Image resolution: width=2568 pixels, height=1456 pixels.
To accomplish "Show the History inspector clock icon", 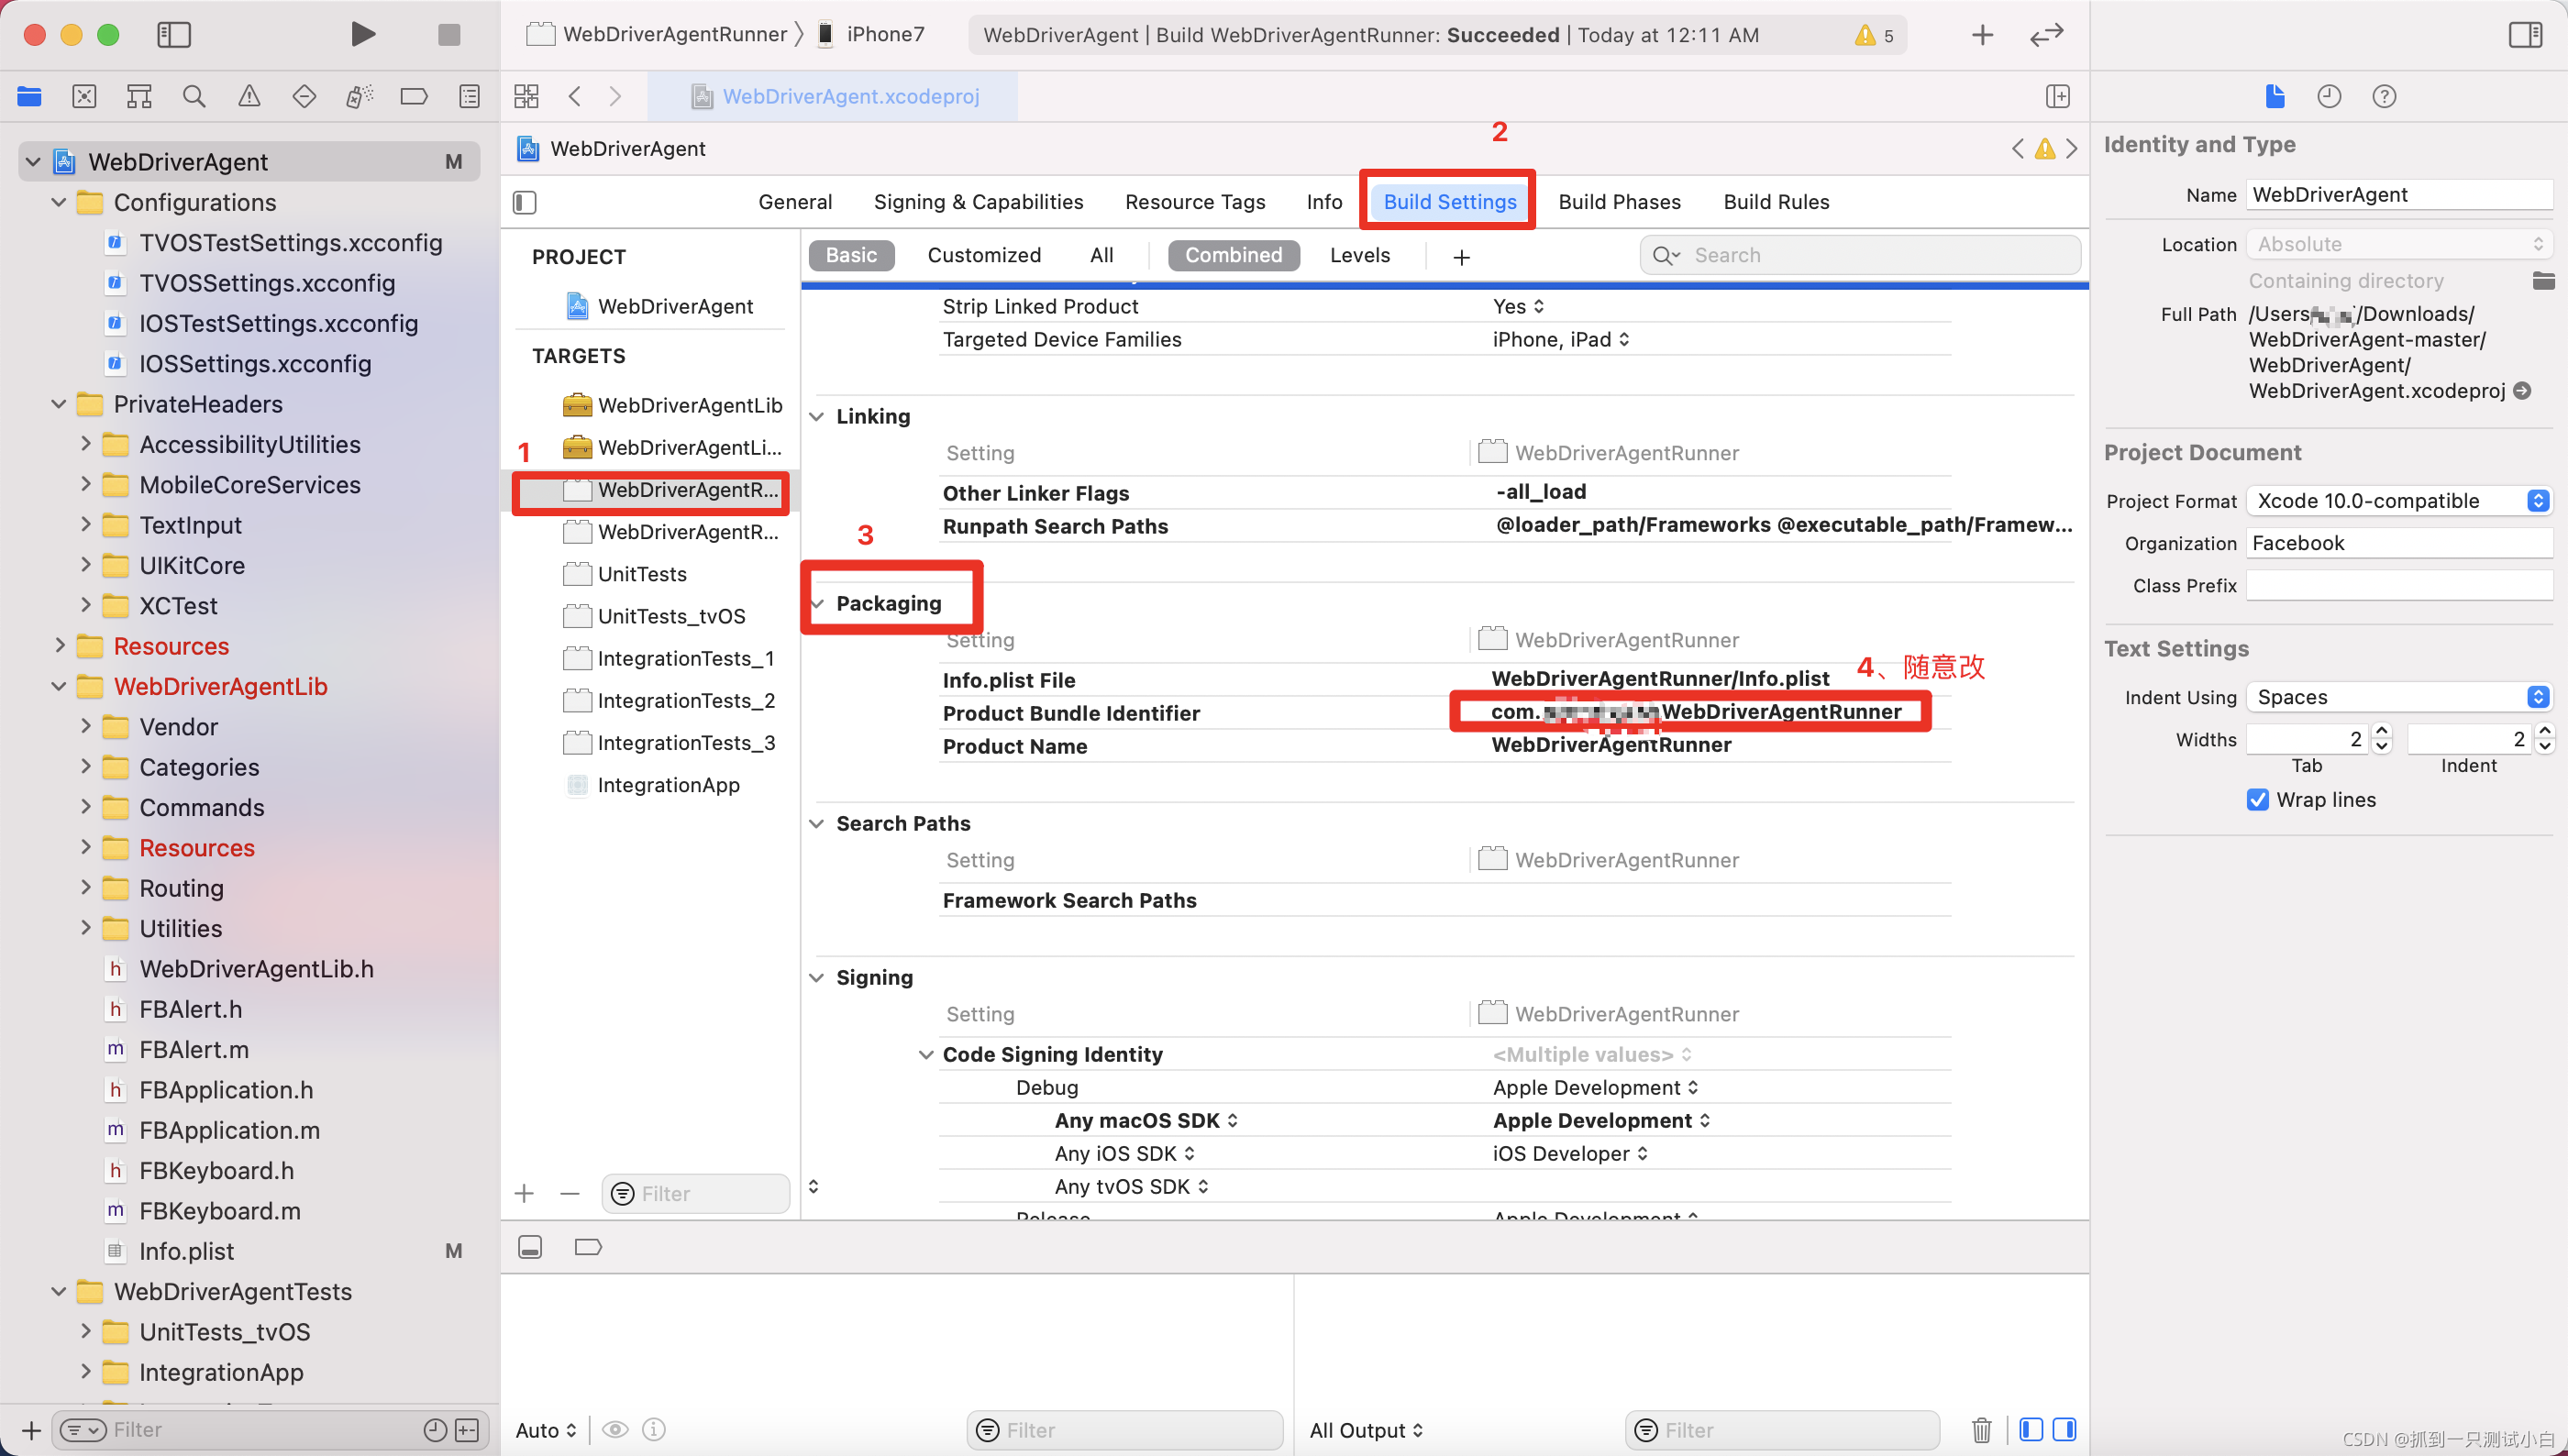I will tap(2329, 97).
